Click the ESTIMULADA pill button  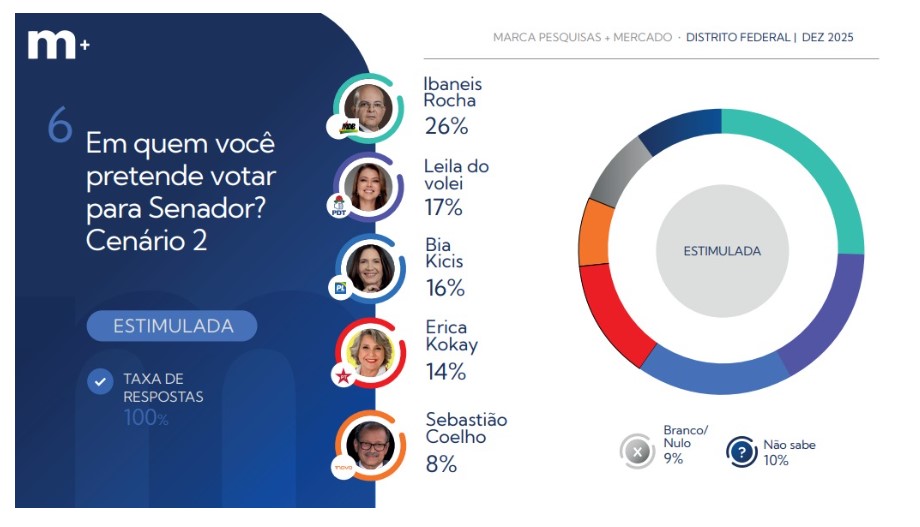[172, 326]
